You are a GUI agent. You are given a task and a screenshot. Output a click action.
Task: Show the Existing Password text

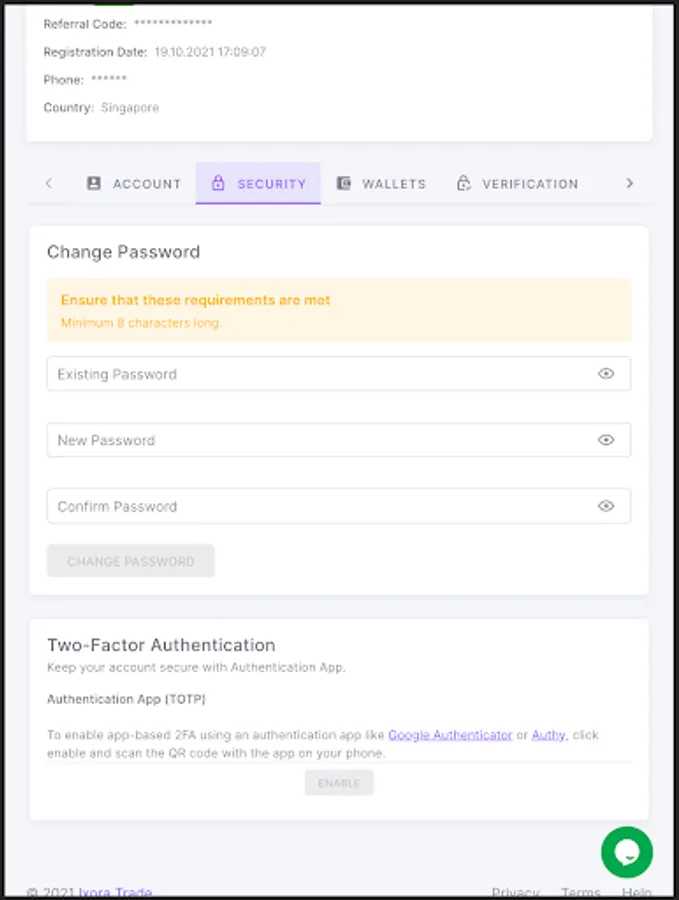(x=606, y=374)
